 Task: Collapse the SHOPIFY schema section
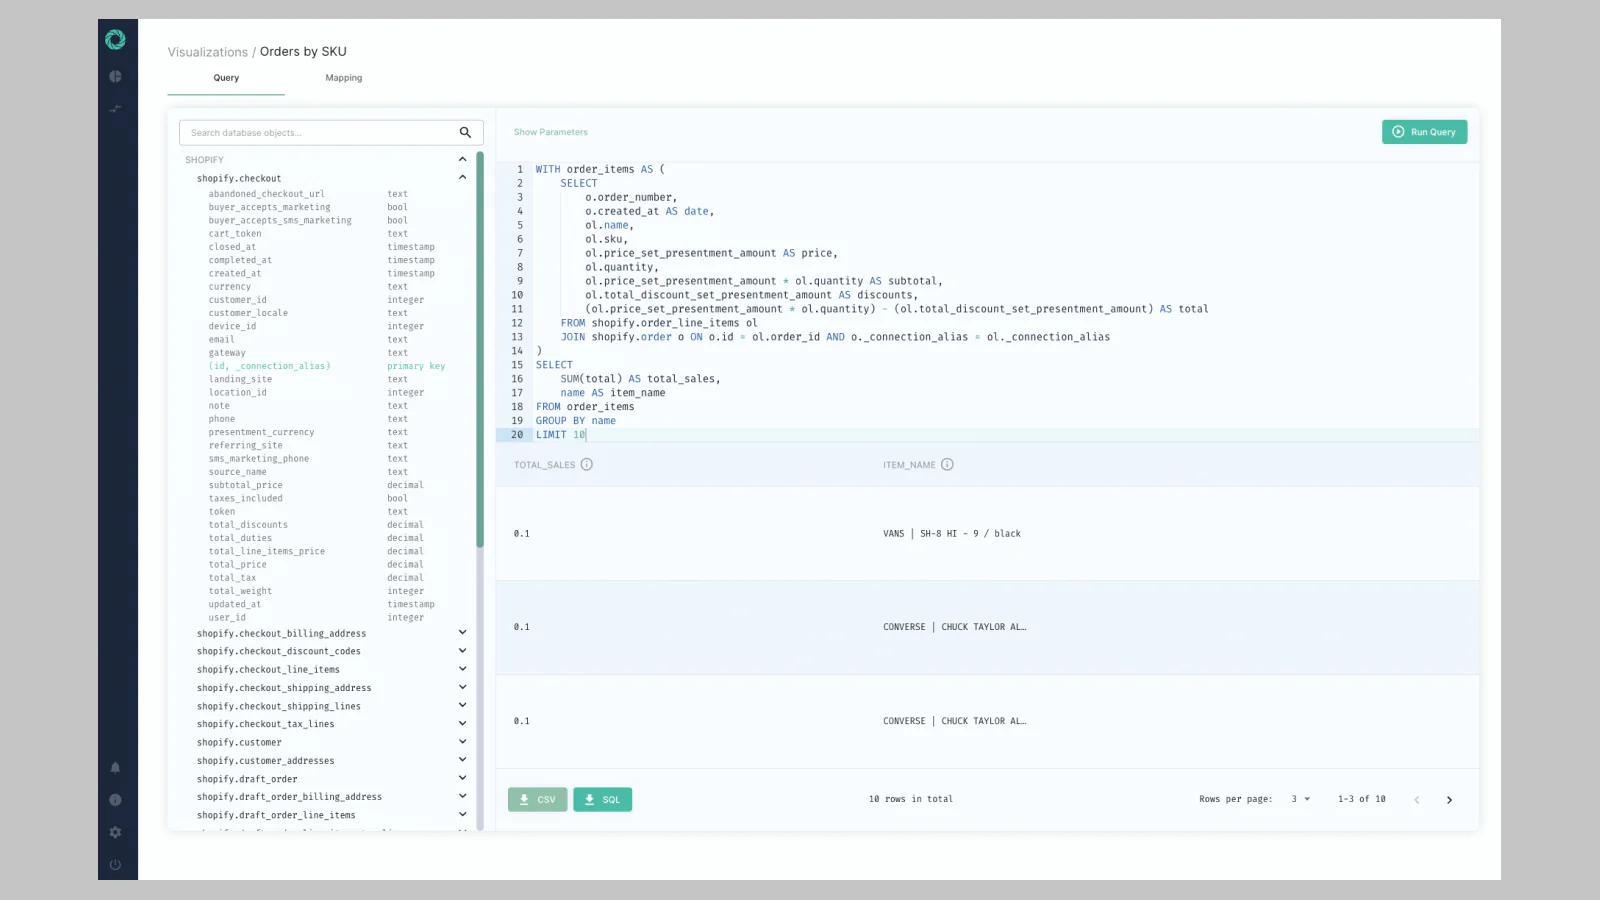[462, 160]
